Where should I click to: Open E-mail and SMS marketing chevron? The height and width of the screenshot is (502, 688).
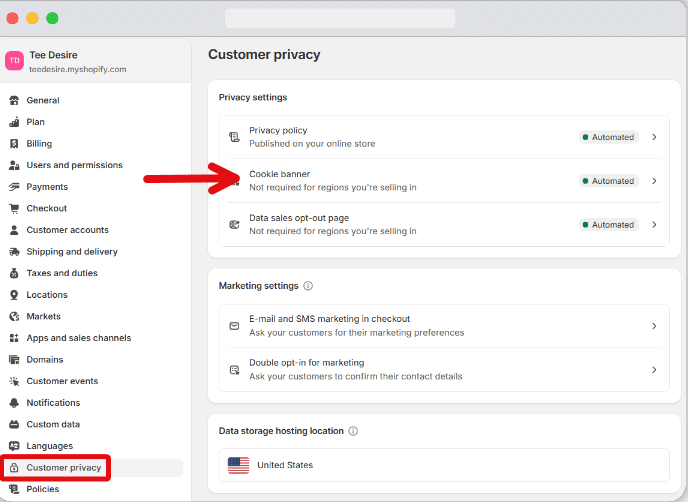pos(654,326)
